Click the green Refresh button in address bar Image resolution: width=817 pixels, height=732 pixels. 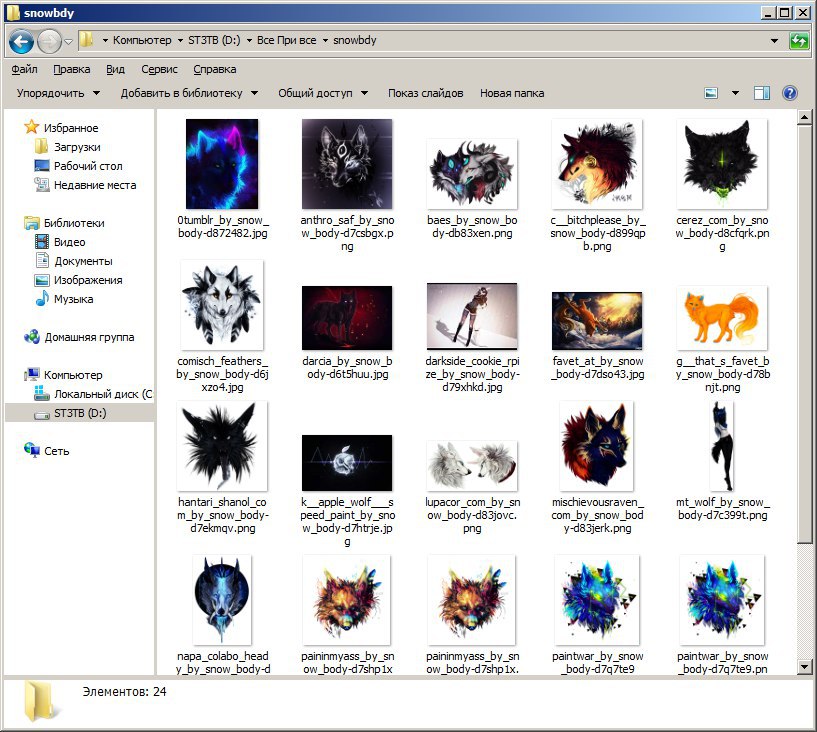pos(799,41)
